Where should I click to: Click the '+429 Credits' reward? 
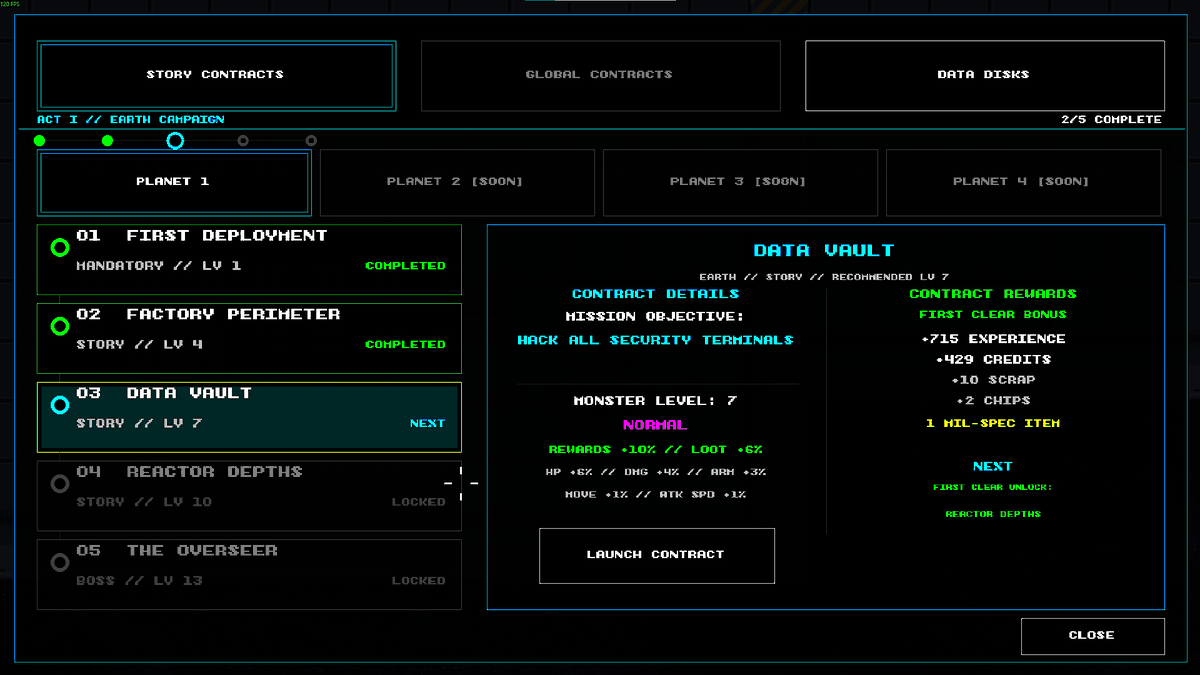[x=993, y=360]
